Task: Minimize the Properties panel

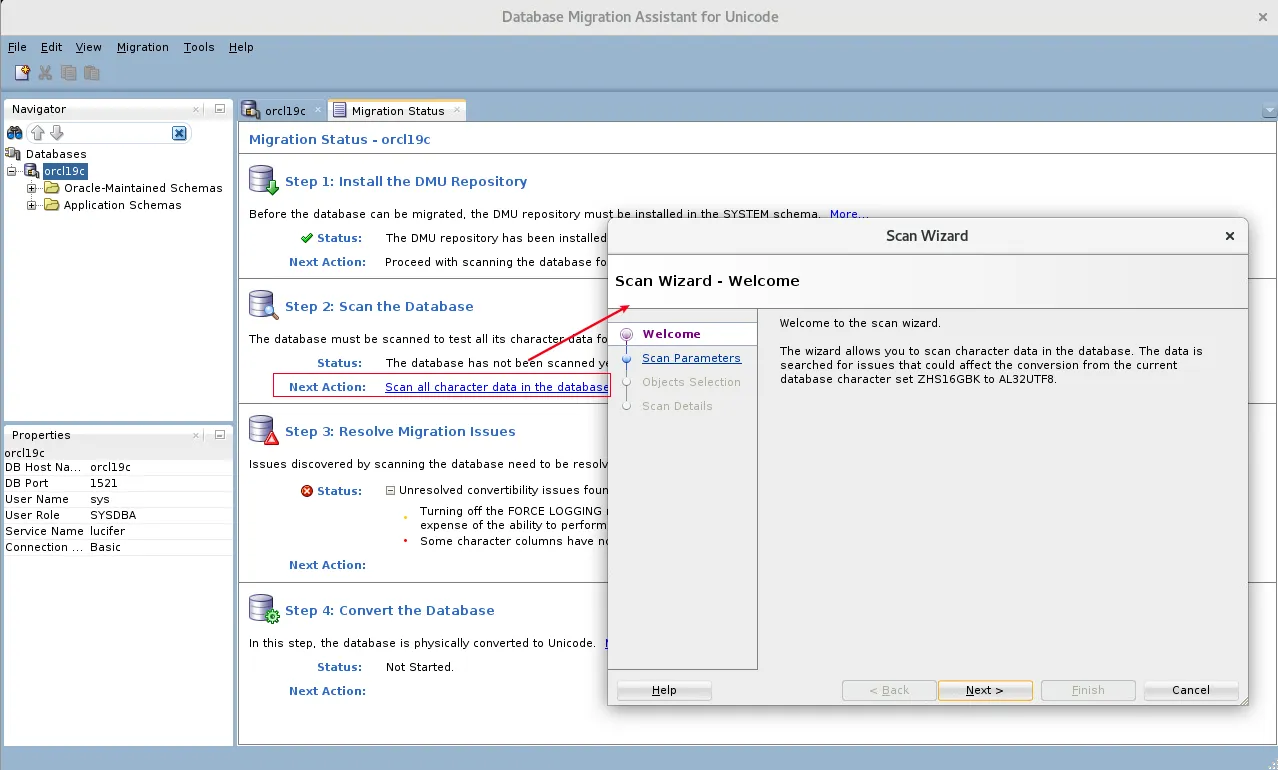Action: [x=218, y=434]
